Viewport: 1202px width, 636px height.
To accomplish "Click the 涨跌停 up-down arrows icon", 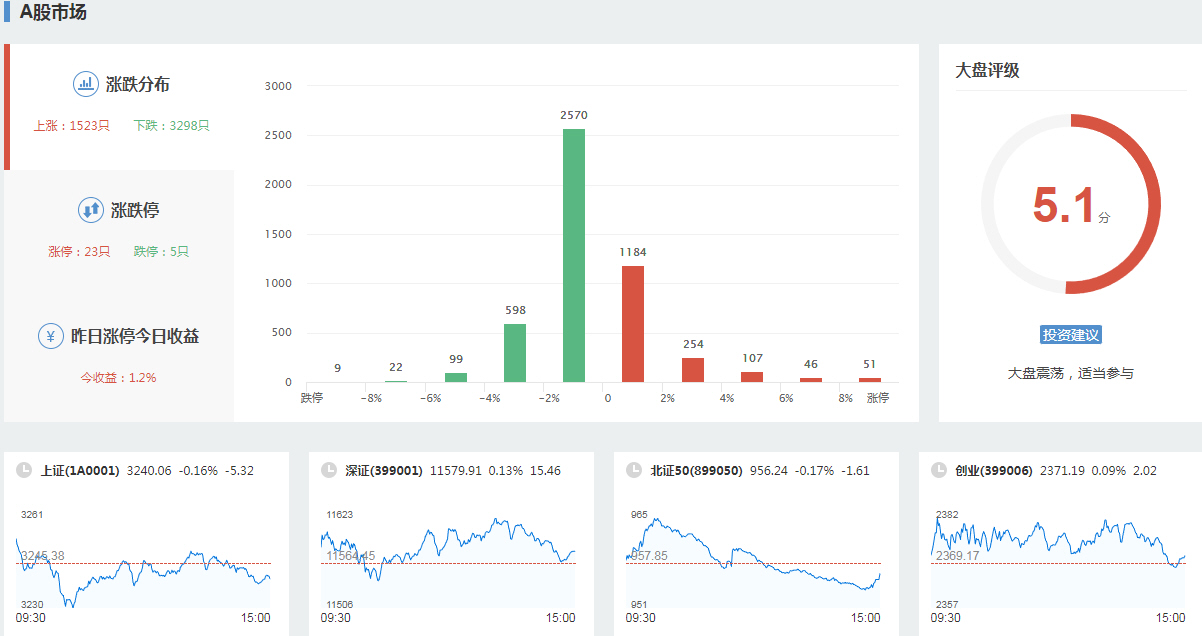I will [91, 210].
